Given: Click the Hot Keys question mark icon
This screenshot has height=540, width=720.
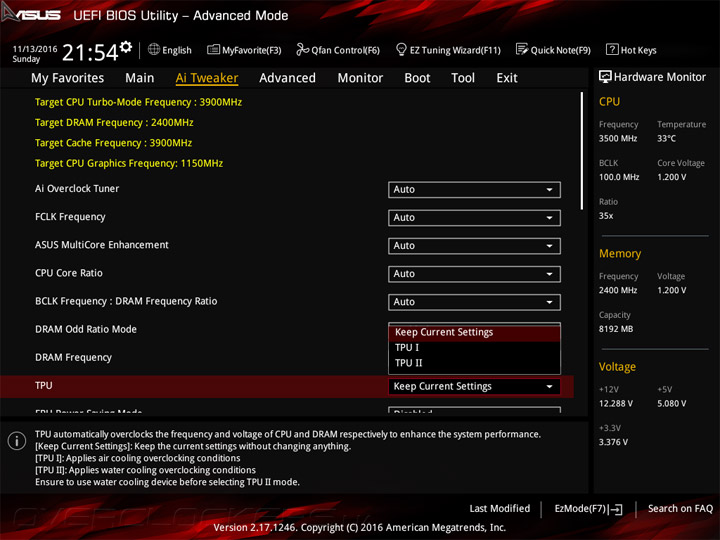Looking at the screenshot, I should point(612,49).
